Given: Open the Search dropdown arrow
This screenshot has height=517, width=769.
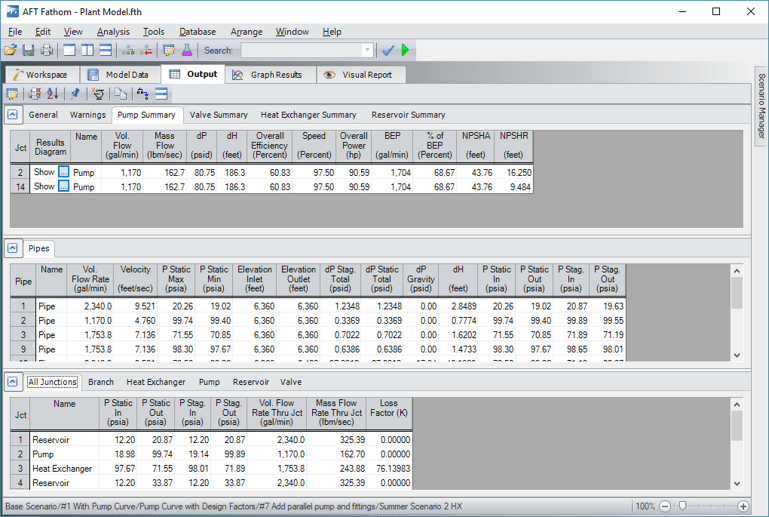Looking at the screenshot, I should point(367,50).
